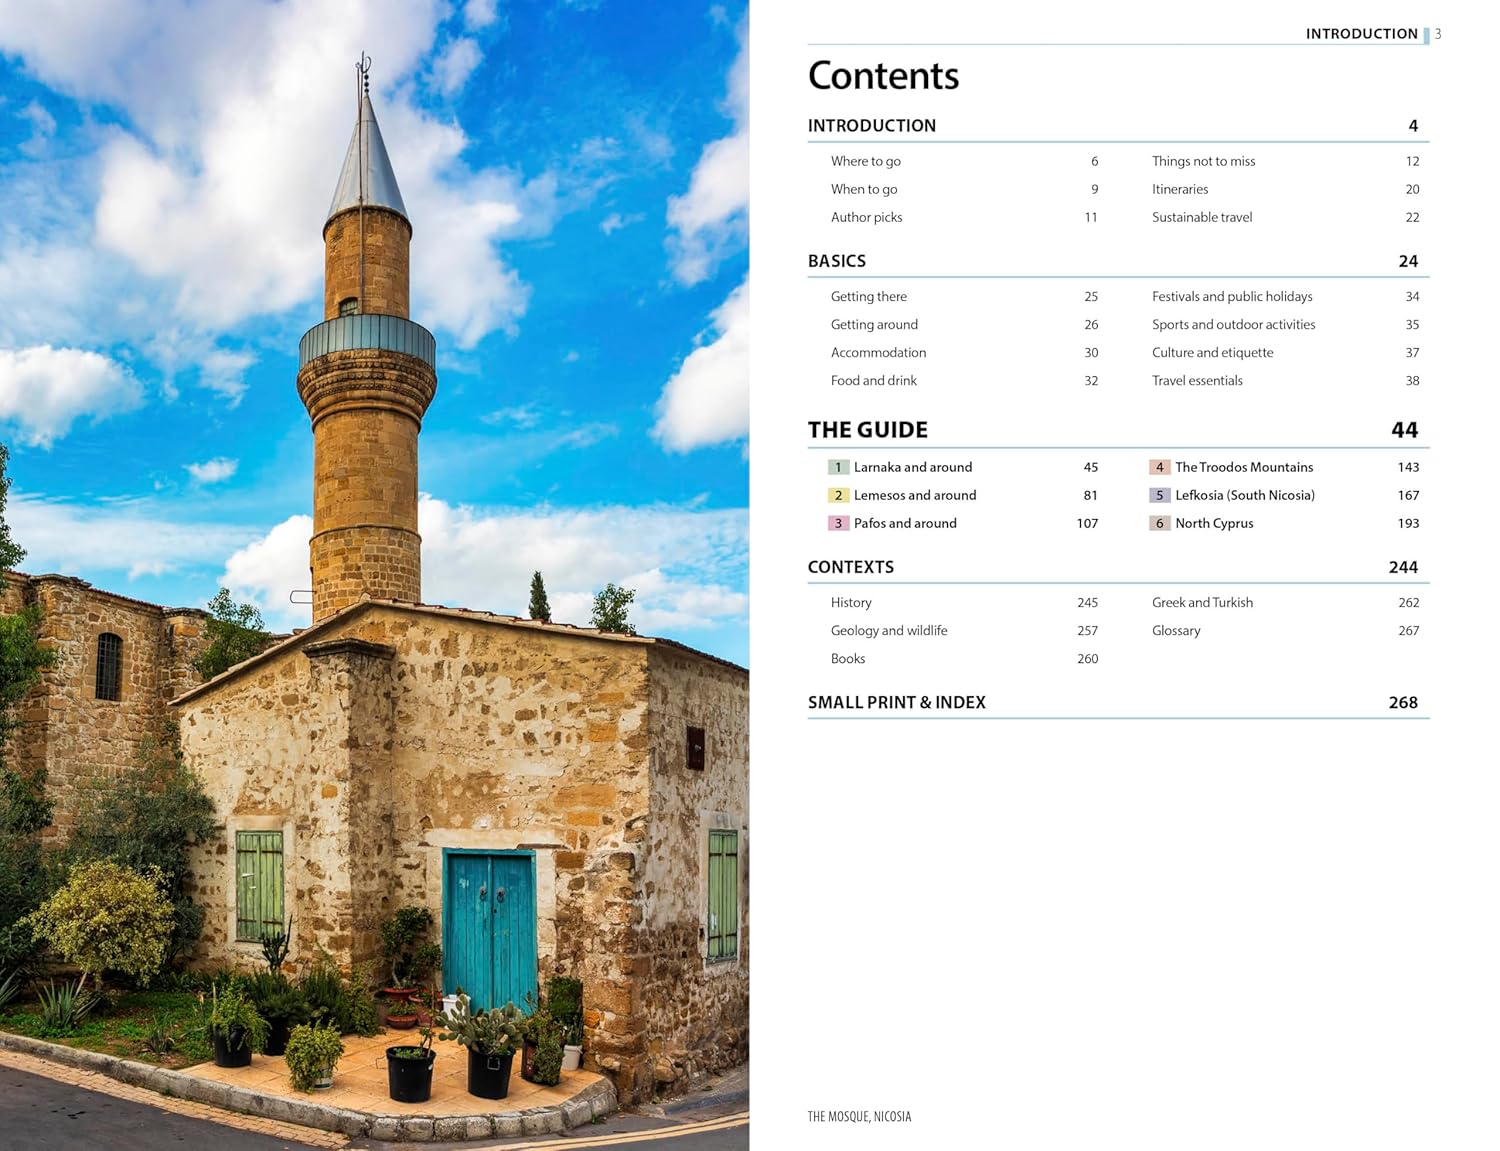Go to The Troodos Mountains entry

pos(1243,467)
